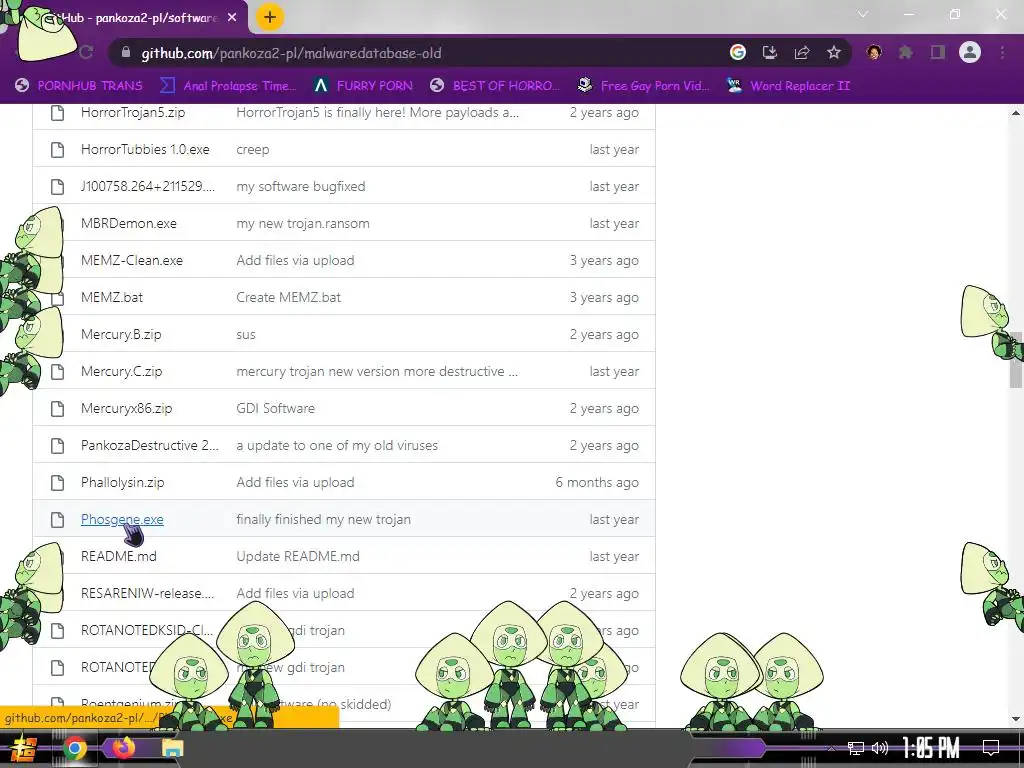Open Mercuryx86.zip file entry
1024x768 pixels.
click(x=127, y=409)
